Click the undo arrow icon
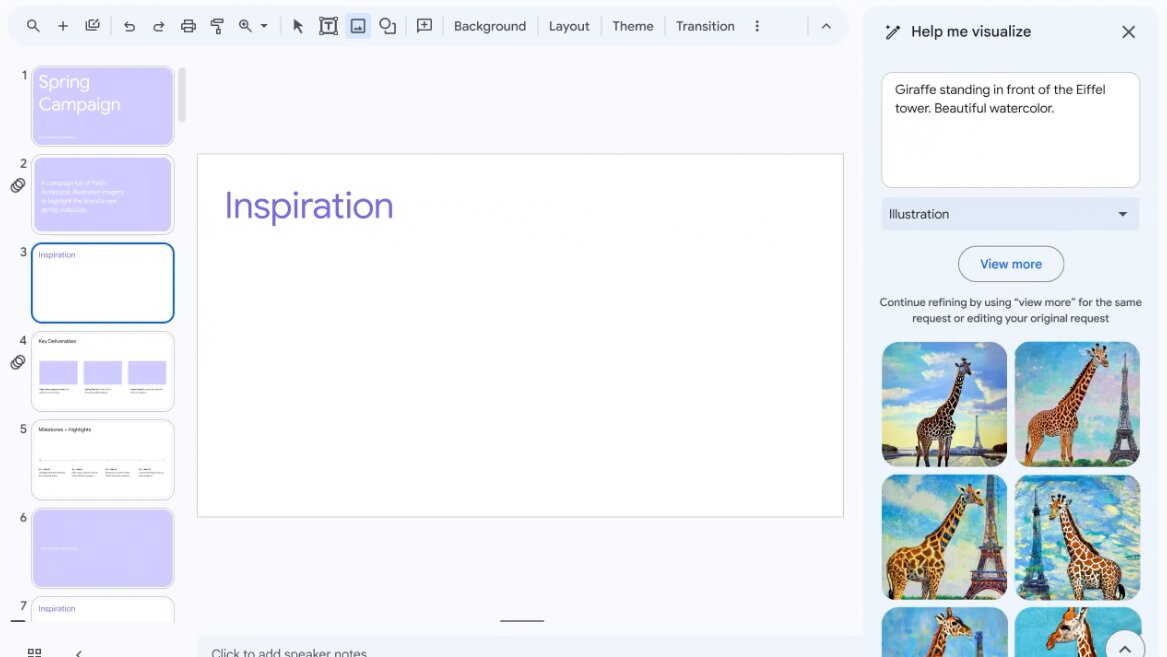 click(129, 26)
